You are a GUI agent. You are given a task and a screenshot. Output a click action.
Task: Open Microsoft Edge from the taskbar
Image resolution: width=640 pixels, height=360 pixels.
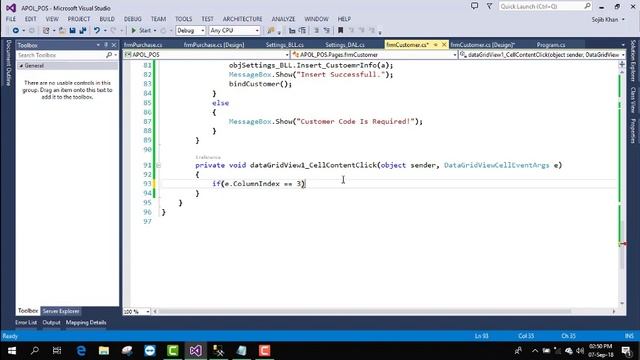click(x=81, y=351)
